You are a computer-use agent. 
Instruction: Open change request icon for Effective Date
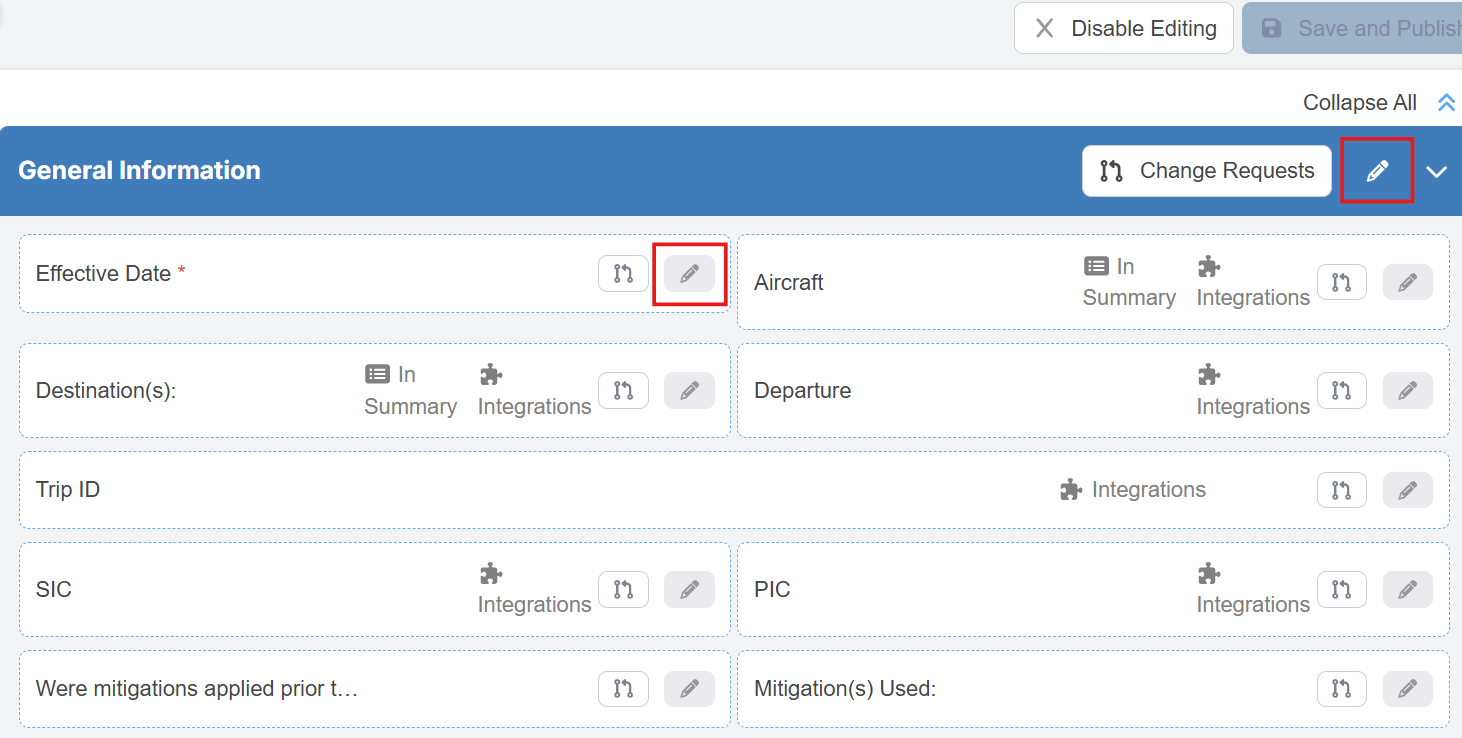click(x=623, y=274)
